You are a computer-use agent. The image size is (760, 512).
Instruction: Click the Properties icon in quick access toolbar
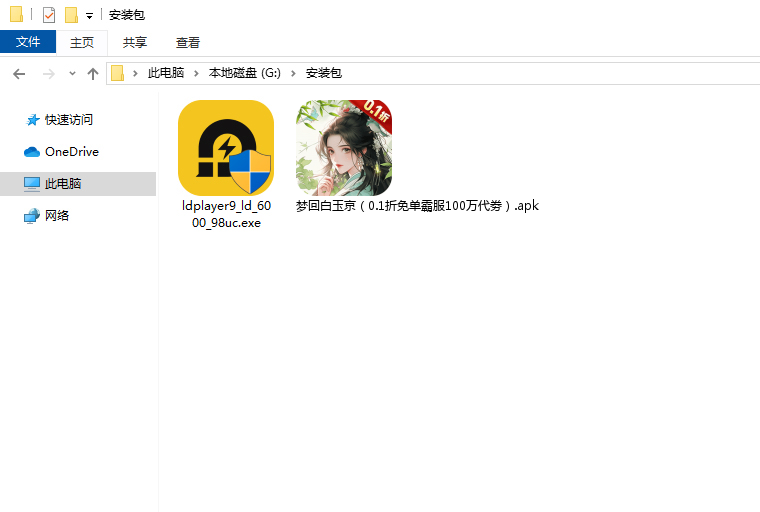pos(49,15)
